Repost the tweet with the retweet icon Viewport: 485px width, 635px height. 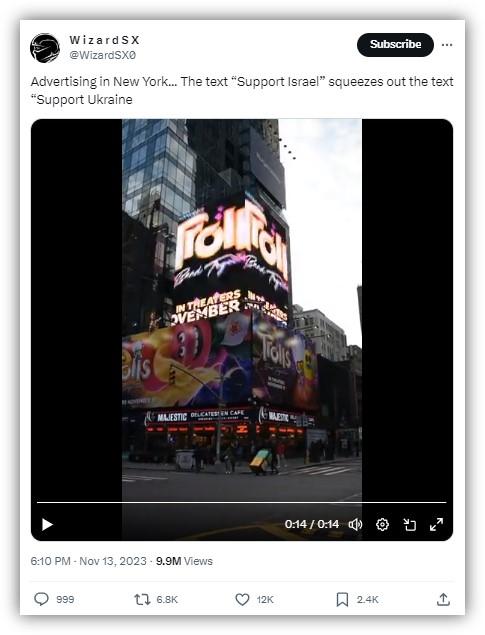(142, 599)
